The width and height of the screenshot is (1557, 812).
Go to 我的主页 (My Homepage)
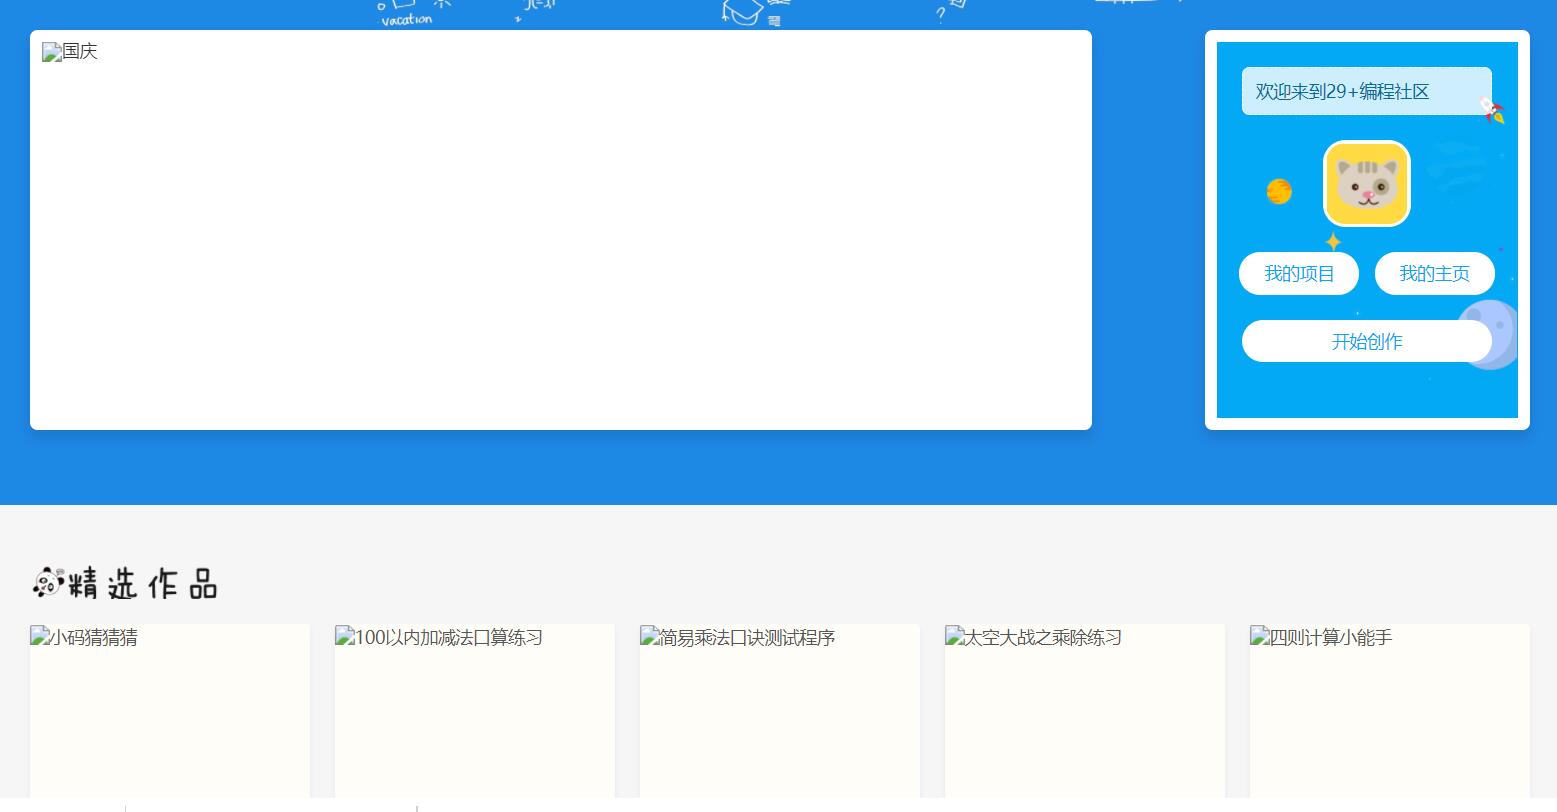1435,274
